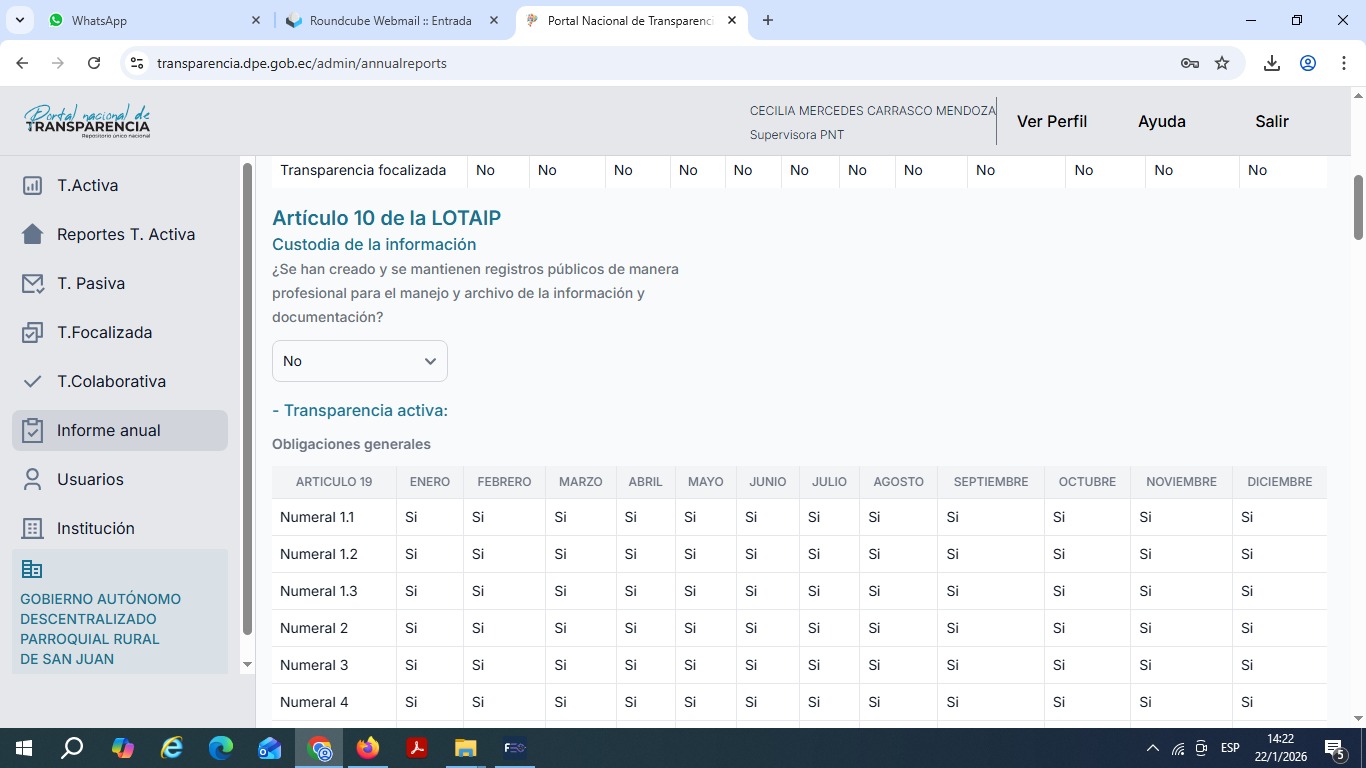Switch to the Roundcube Webmail tab

pyautogui.click(x=390, y=20)
